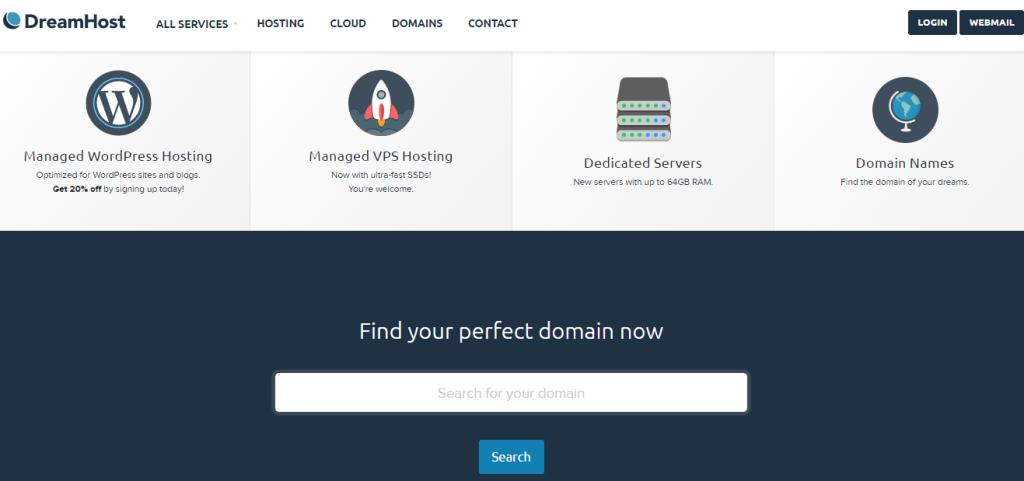Image resolution: width=1024 pixels, height=481 pixels.
Task: Click 'Find the domain of your dreams.' text
Action: coord(905,182)
